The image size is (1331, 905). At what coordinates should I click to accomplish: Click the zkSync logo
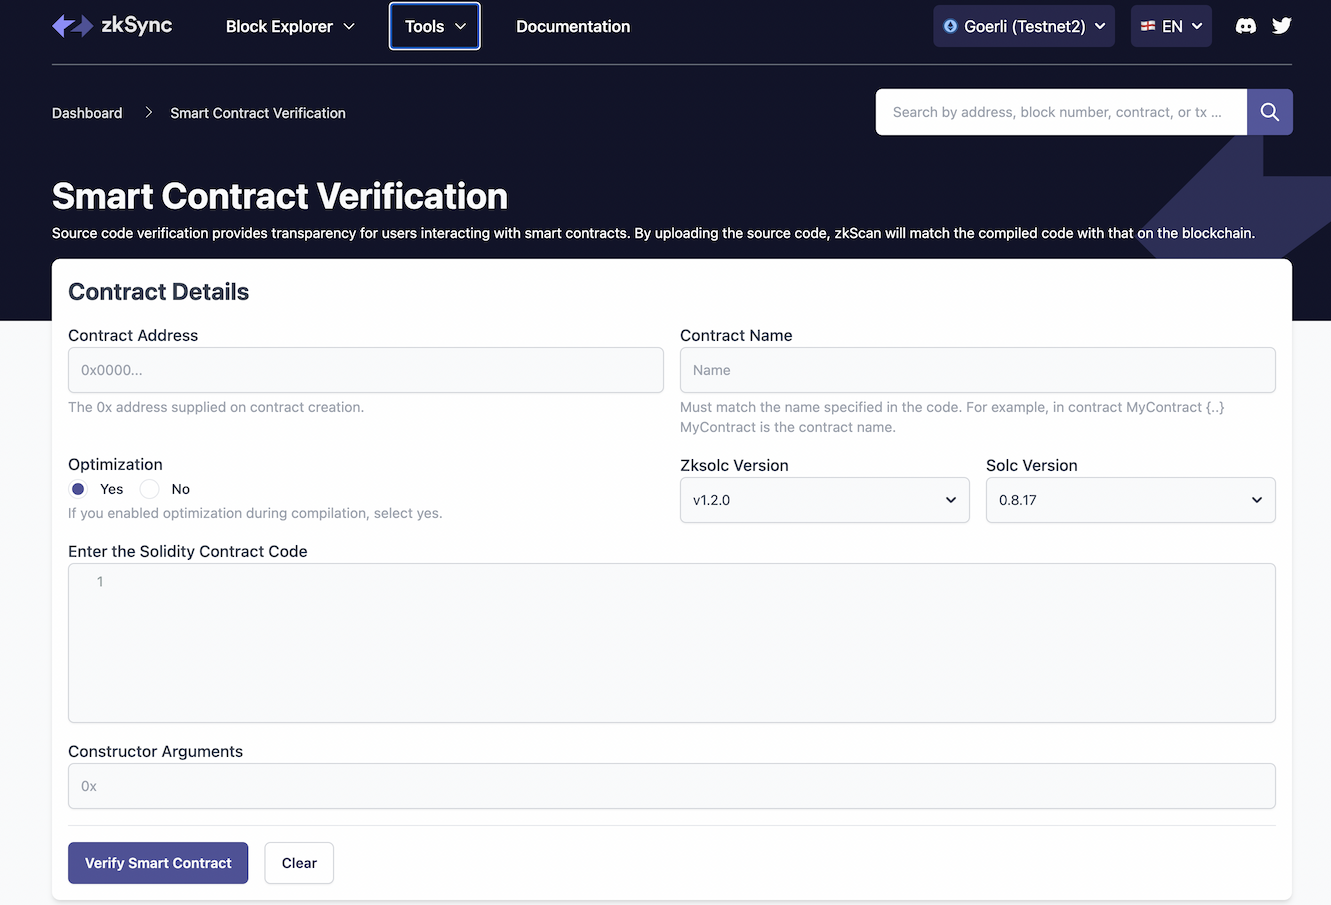click(112, 26)
